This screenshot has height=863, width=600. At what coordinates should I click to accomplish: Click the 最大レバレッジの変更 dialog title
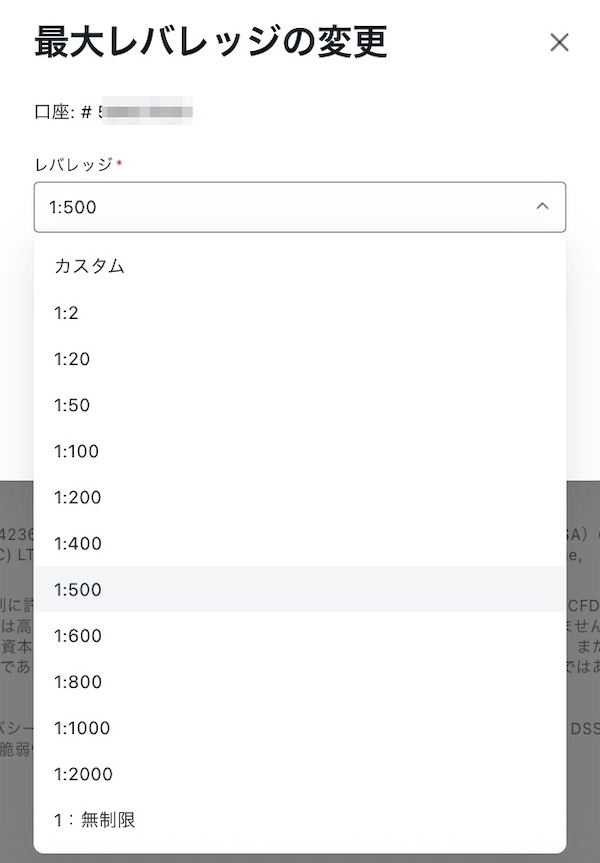click(x=210, y=42)
